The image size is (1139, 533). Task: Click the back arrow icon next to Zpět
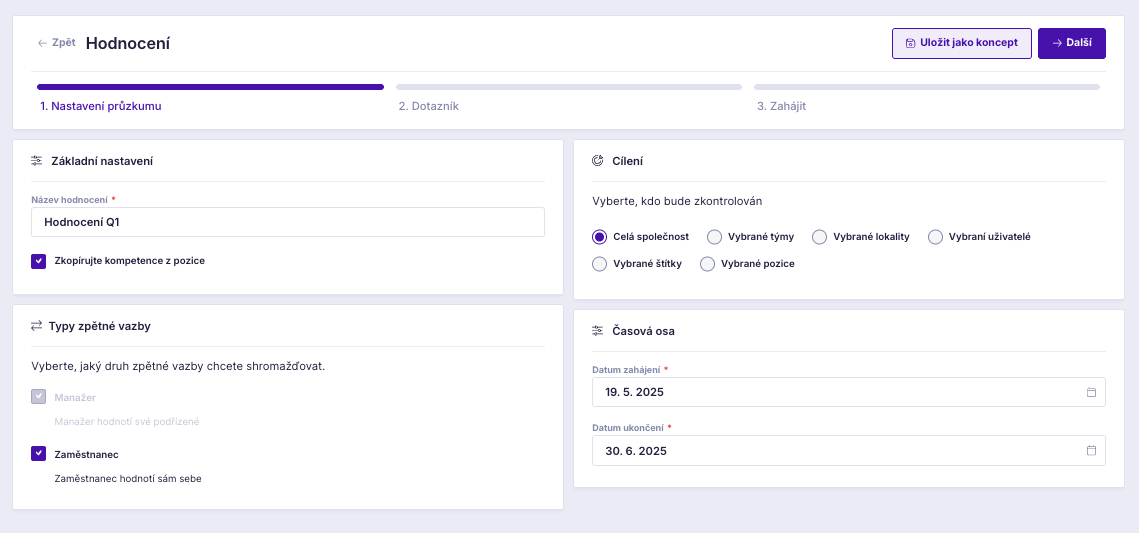click(x=42, y=43)
